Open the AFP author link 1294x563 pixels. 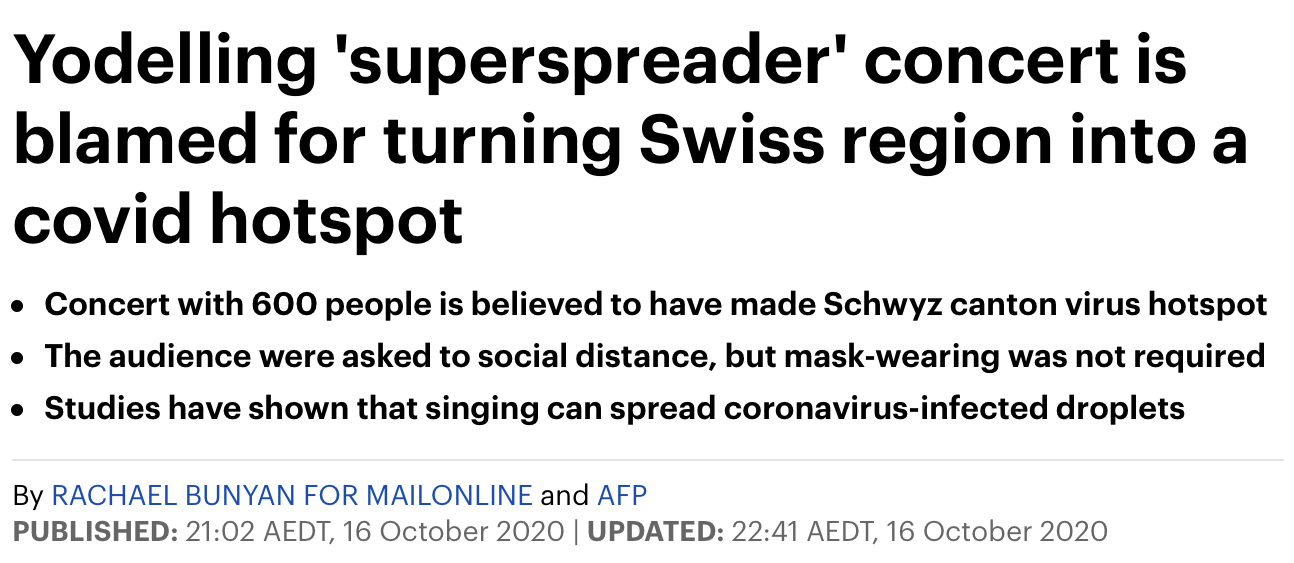[x=622, y=495]
